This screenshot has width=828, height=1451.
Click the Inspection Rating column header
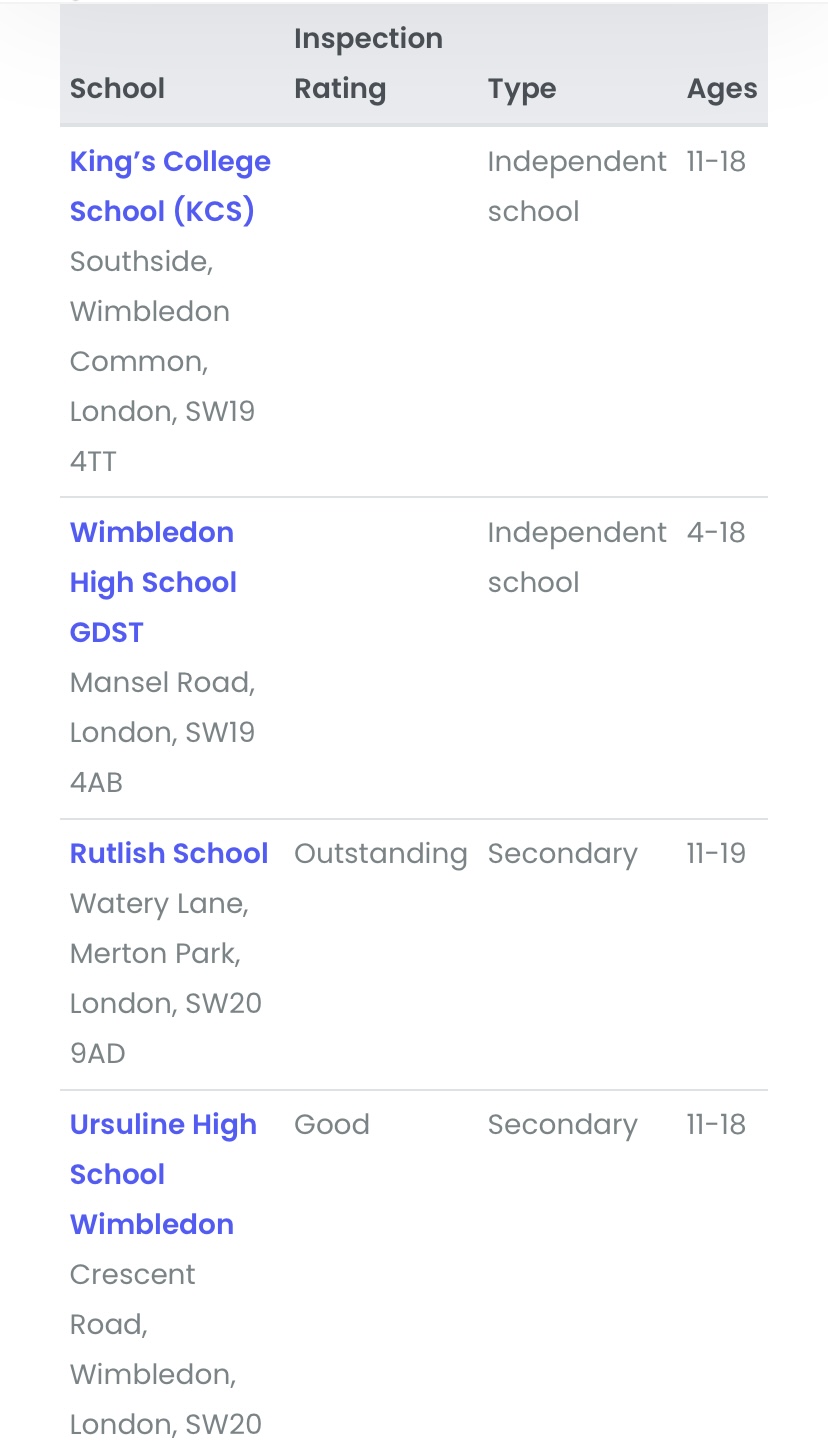coord(368,64)
